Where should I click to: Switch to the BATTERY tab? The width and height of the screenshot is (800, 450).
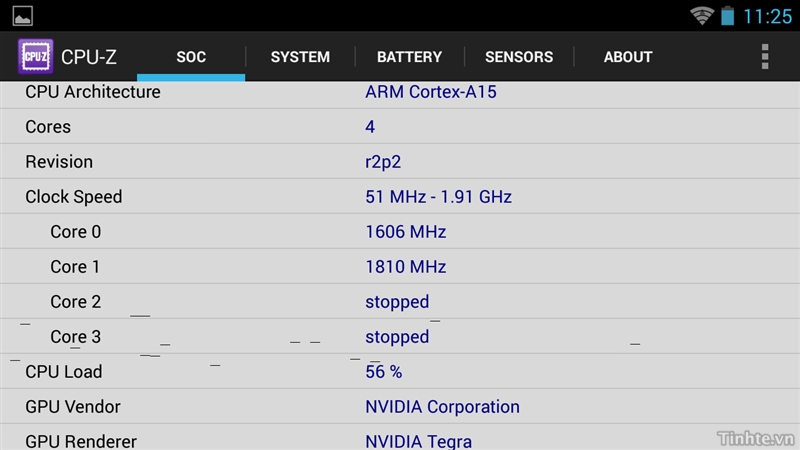coord(409,57)
